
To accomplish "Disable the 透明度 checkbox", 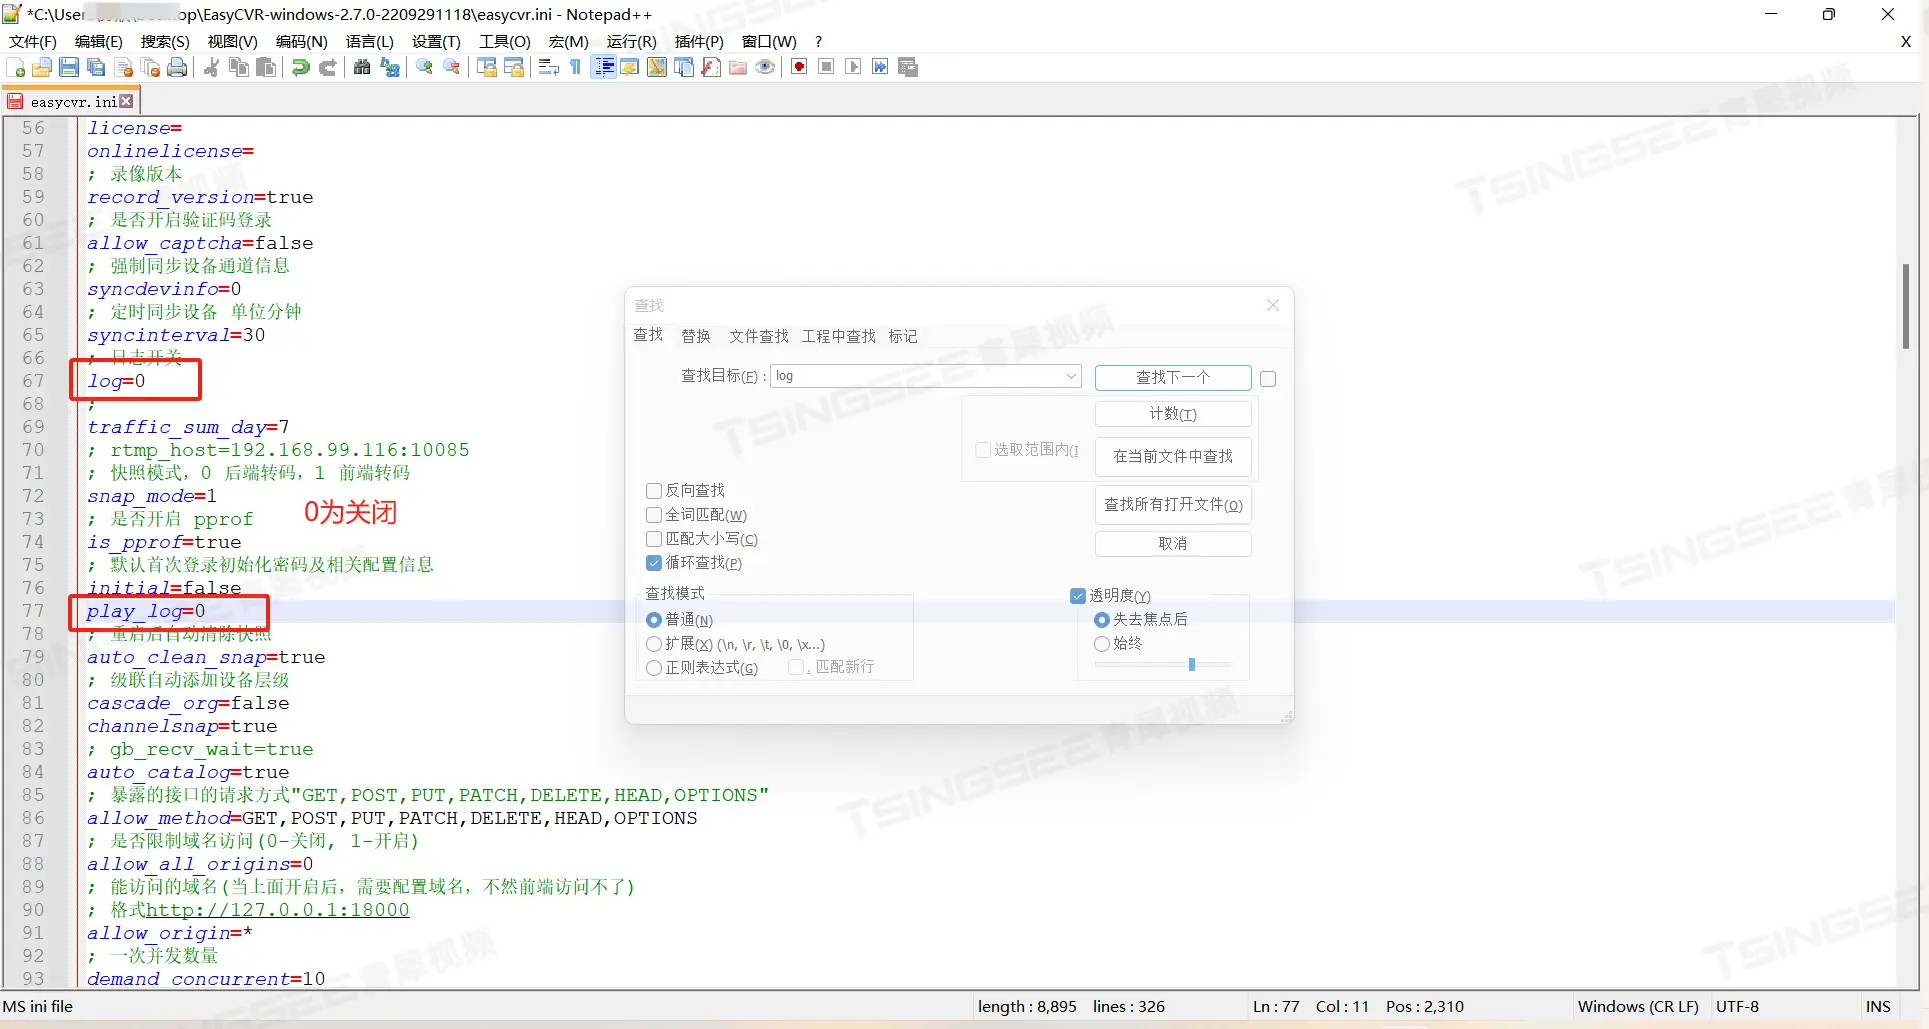I will [x=1078, y=596].
